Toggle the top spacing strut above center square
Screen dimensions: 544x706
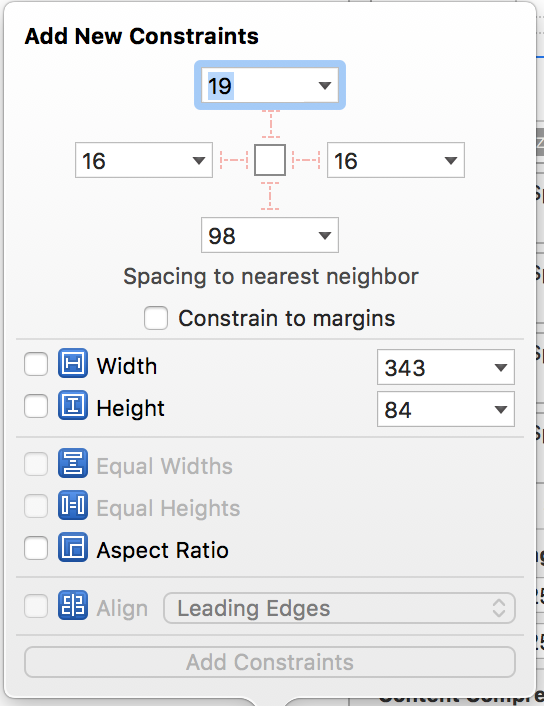tap(270, 124)
